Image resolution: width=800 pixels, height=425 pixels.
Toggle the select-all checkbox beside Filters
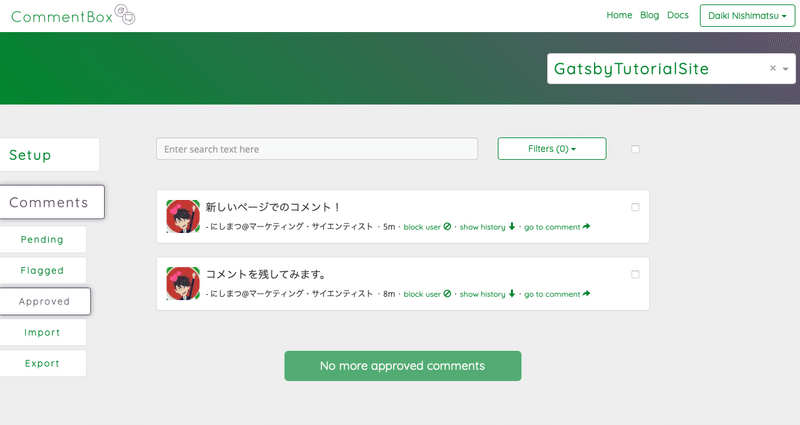[635, 149]
